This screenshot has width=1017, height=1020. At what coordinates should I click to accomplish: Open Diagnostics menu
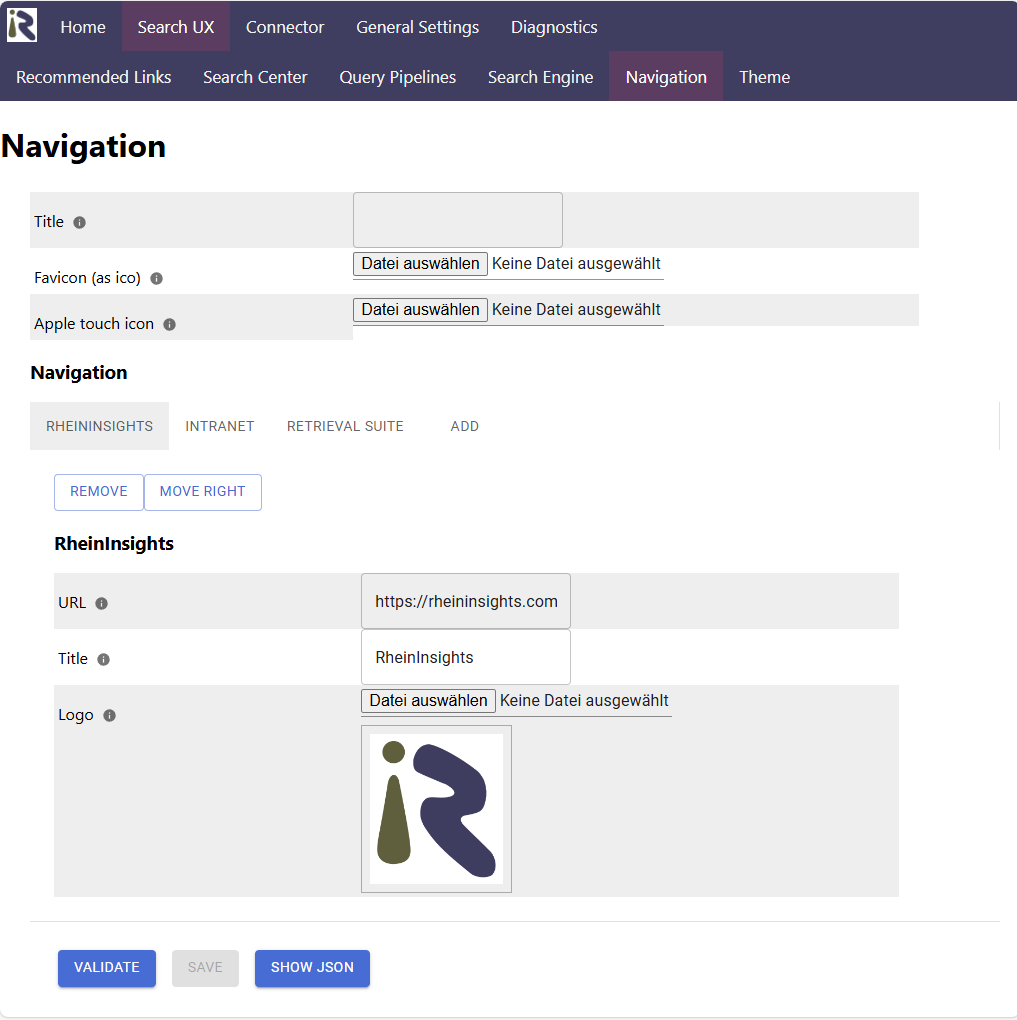[554, 27]
